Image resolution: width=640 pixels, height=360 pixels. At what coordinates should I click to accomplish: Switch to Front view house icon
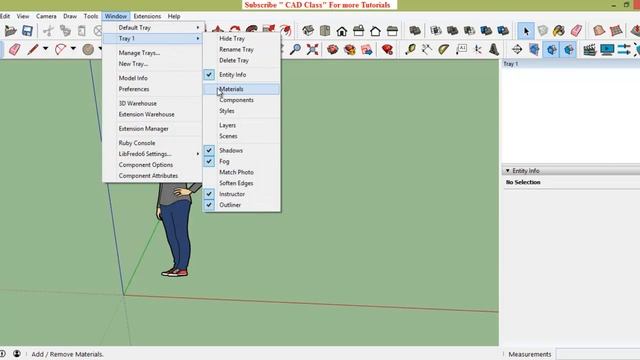[x=342, y=31]
